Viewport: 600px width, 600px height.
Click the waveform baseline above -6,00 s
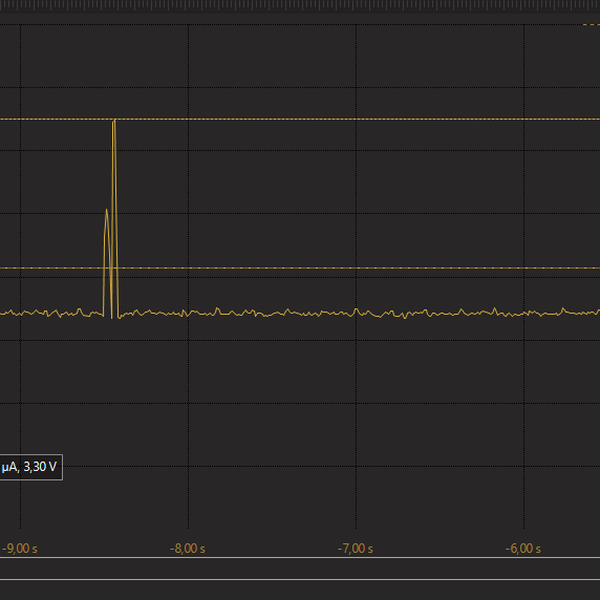click(524, 314)
